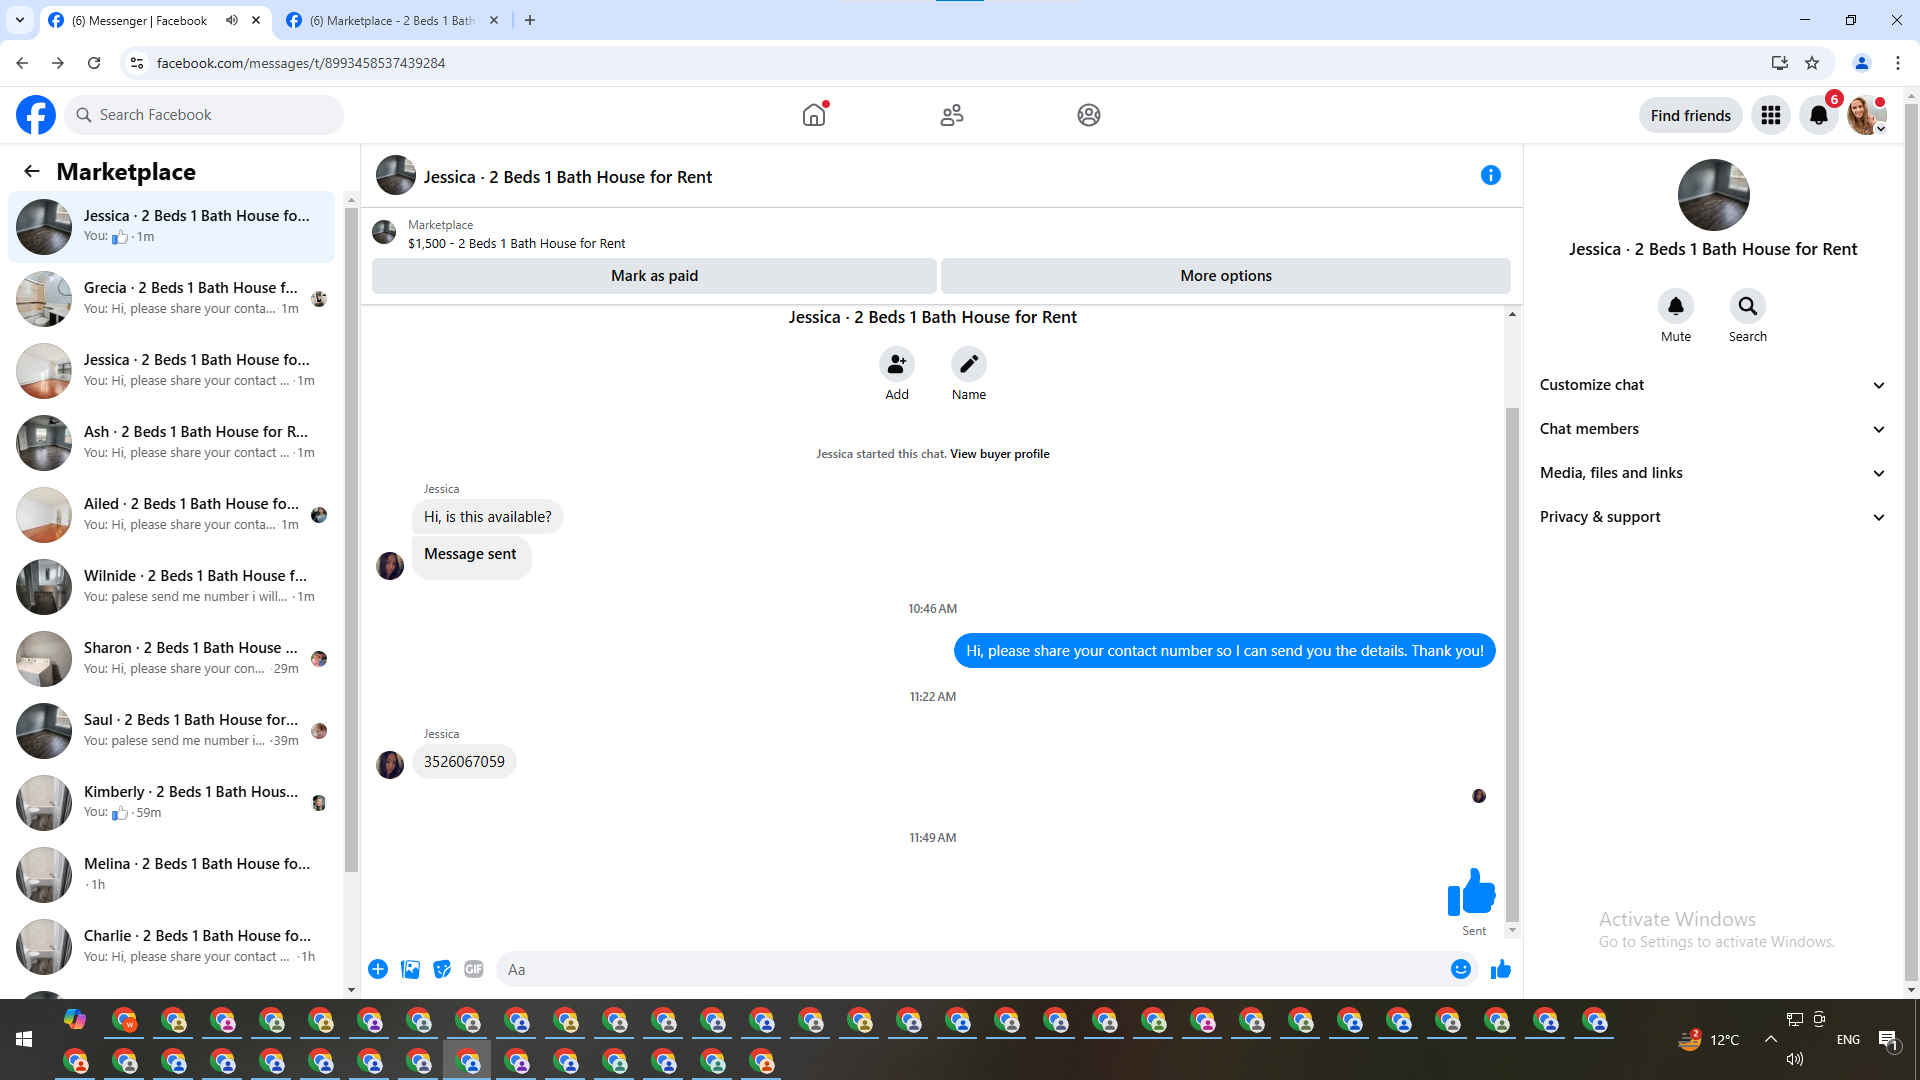Open Melina's house rental conversation
This screenshot has width=1920, height=1080.
point(172,875)
